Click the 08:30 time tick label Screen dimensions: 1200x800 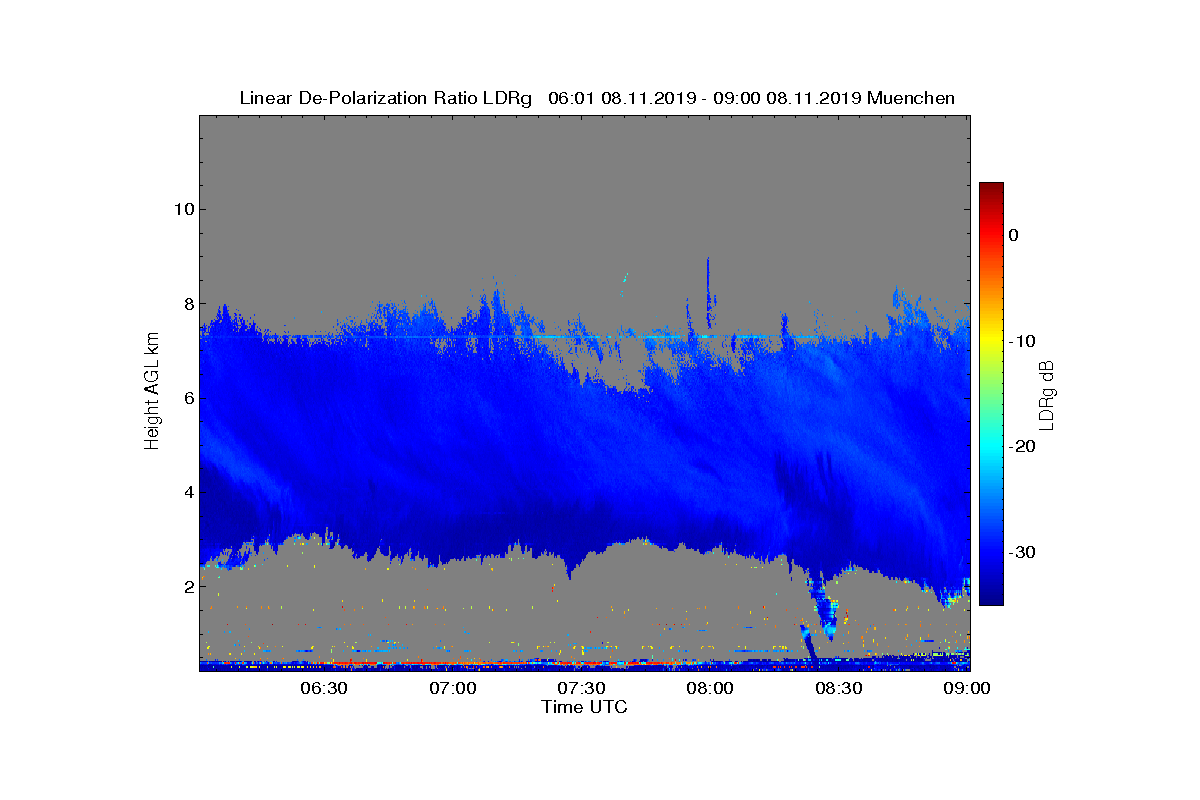click(838, 688)
